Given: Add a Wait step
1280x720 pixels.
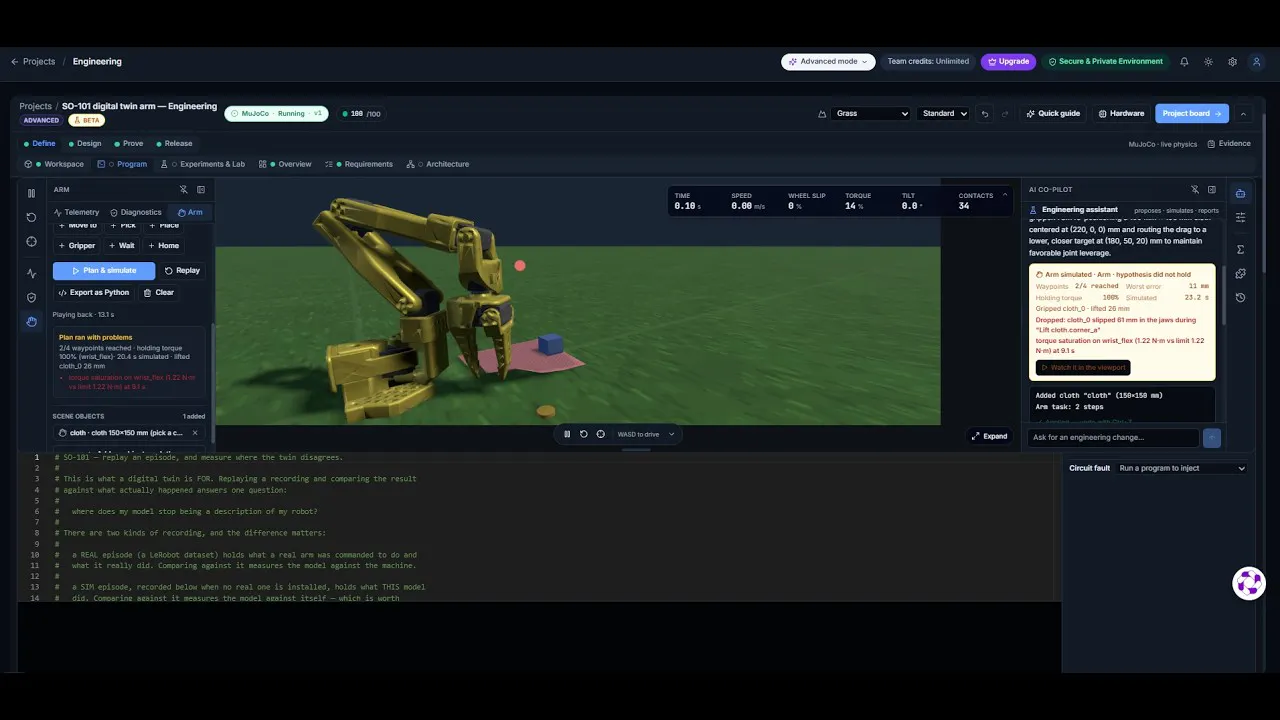Looking at the screenshot, I should click(122, 245).
